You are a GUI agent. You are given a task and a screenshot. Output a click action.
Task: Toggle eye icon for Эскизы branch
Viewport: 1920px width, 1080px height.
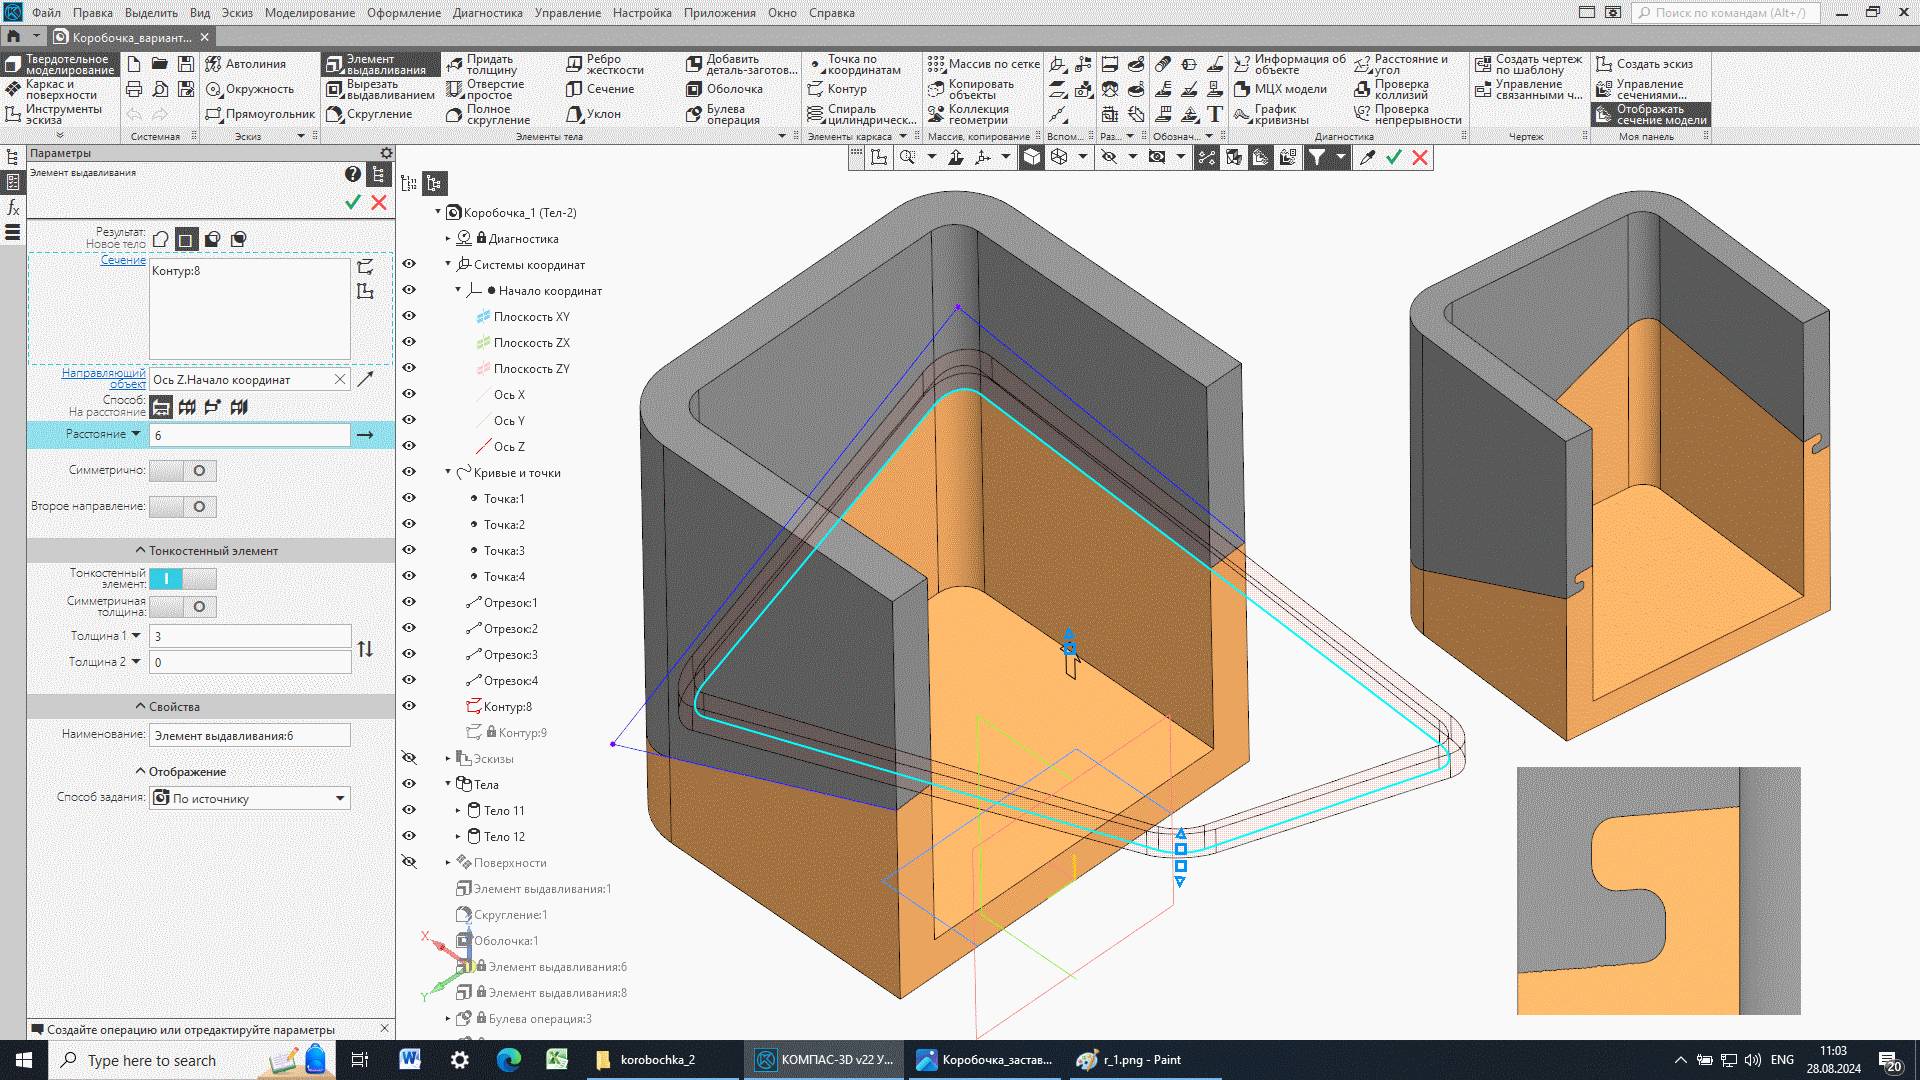407,758
